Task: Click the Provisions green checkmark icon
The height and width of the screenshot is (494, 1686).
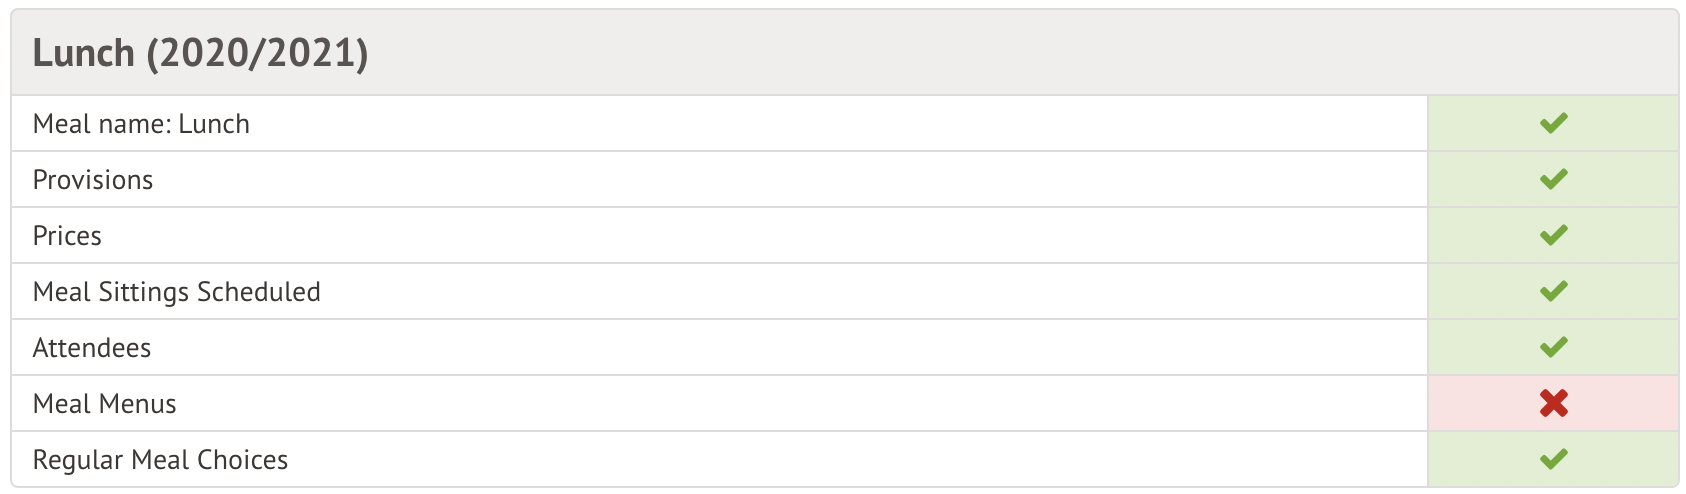Action: pyautogui.click(x=1553, y=179)
